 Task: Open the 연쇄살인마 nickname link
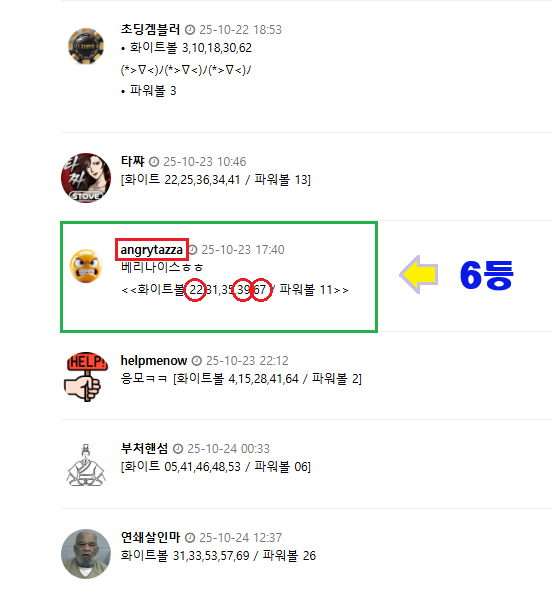(150, 537)
